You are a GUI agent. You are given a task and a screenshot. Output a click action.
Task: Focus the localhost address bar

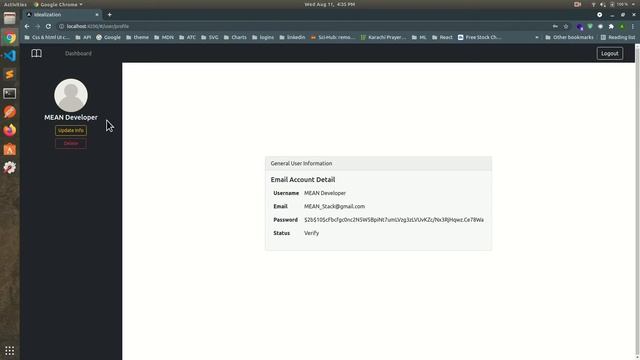[x=302, y=26]
